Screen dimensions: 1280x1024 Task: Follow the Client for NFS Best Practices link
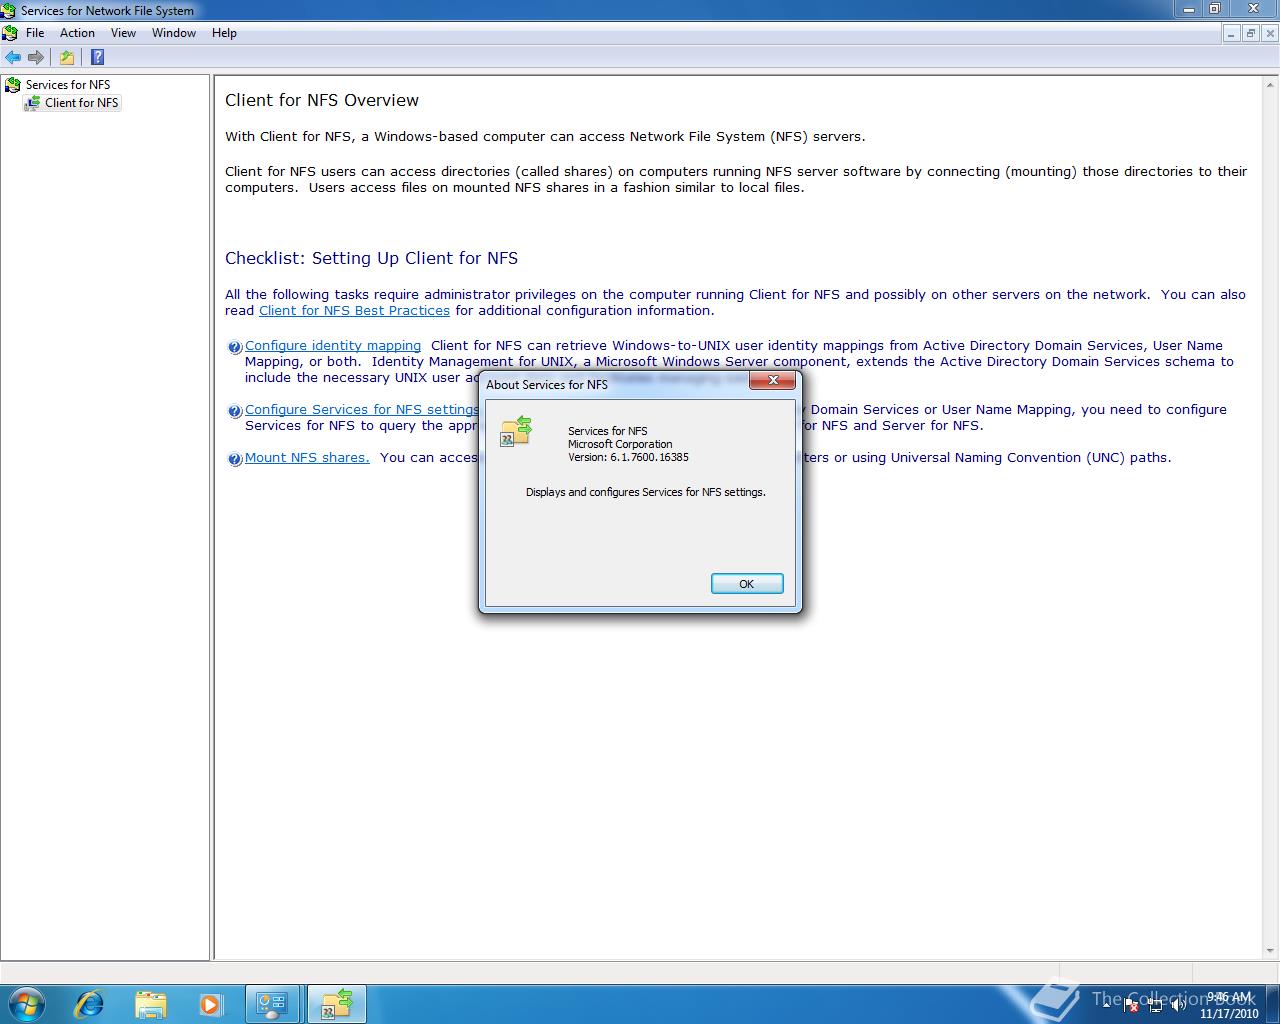coord(354,310)
